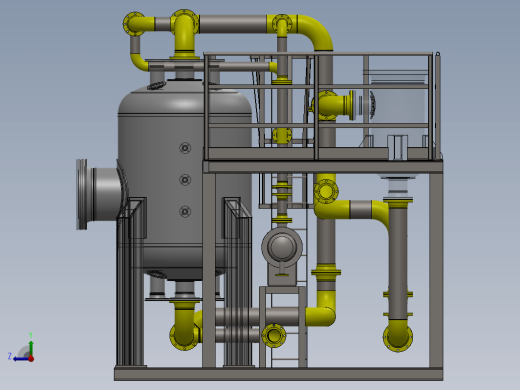Click the red origin ball of orientation triad
The image size is (520, 390).
(31, 359)
